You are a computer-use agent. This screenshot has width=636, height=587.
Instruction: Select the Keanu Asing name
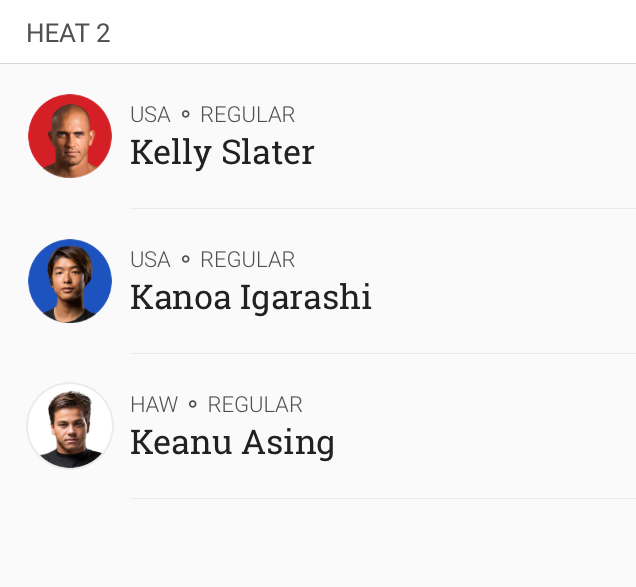pos(232,442)
